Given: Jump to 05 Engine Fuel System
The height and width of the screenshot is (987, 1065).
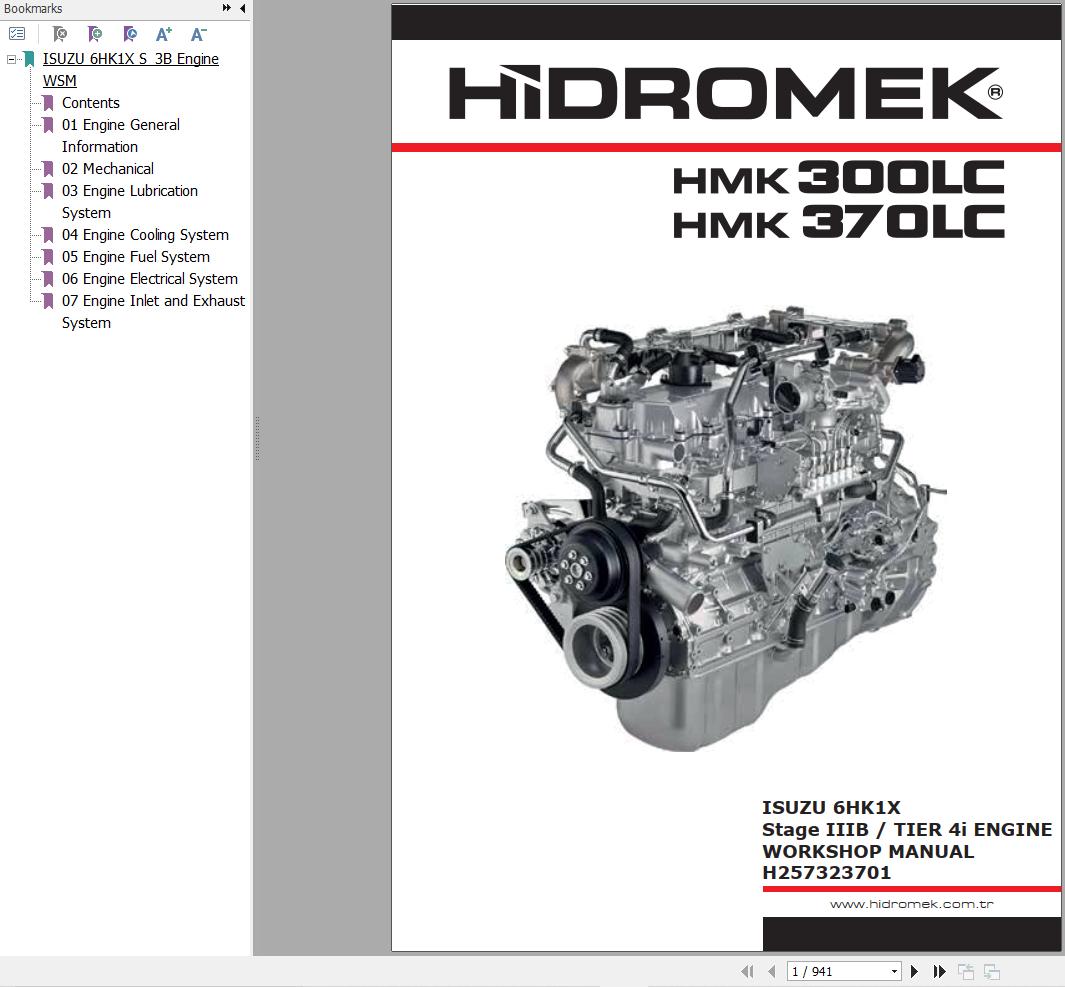Looking at the screenshot, I should point(135,257).
